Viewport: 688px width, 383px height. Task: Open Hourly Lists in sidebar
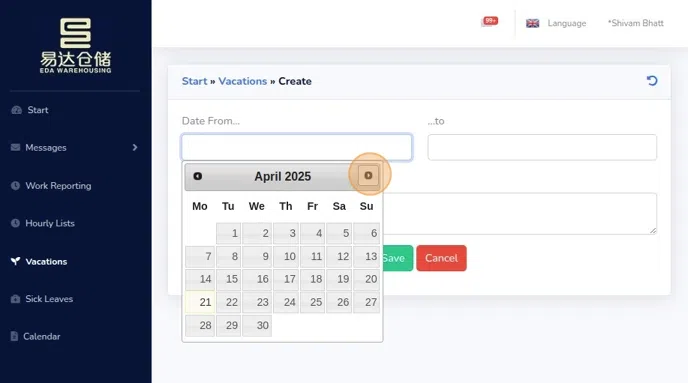click(50, 223)
